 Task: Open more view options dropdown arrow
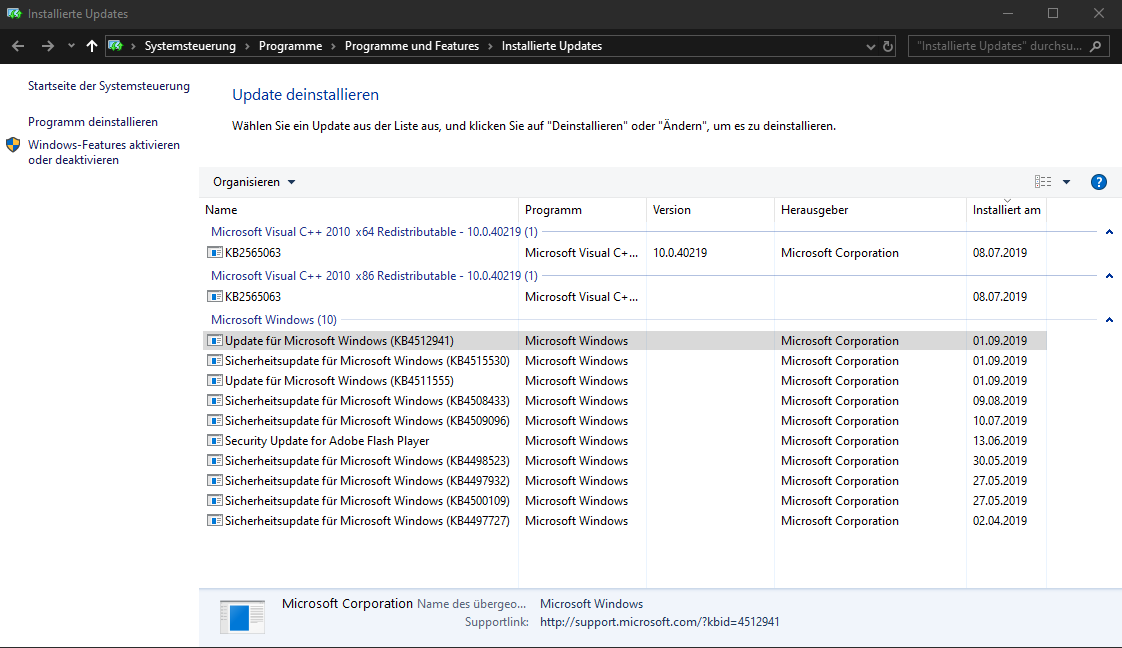(1066, 182)
